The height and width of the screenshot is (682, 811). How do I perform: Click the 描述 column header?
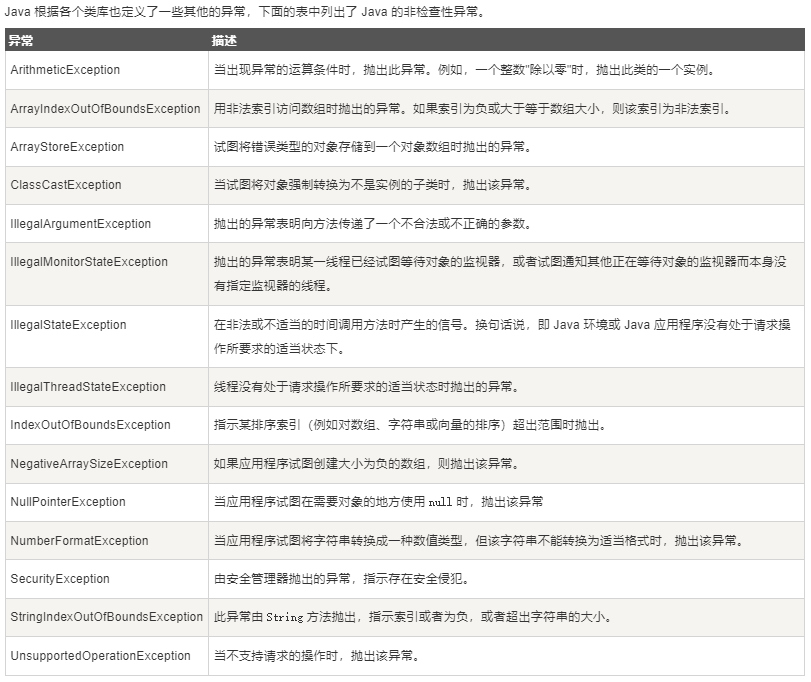pyautogui.click(x=506, y=40)
